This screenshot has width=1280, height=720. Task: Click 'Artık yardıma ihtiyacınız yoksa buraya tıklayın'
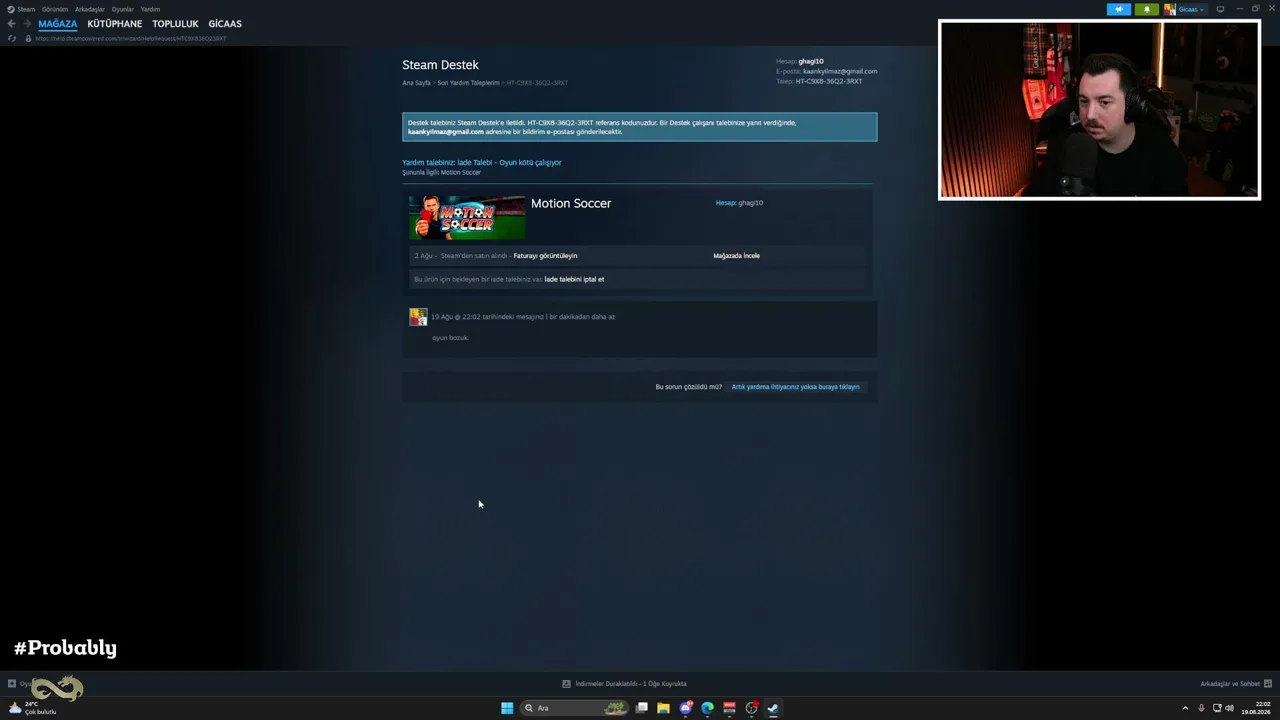[x=795, y=387]
